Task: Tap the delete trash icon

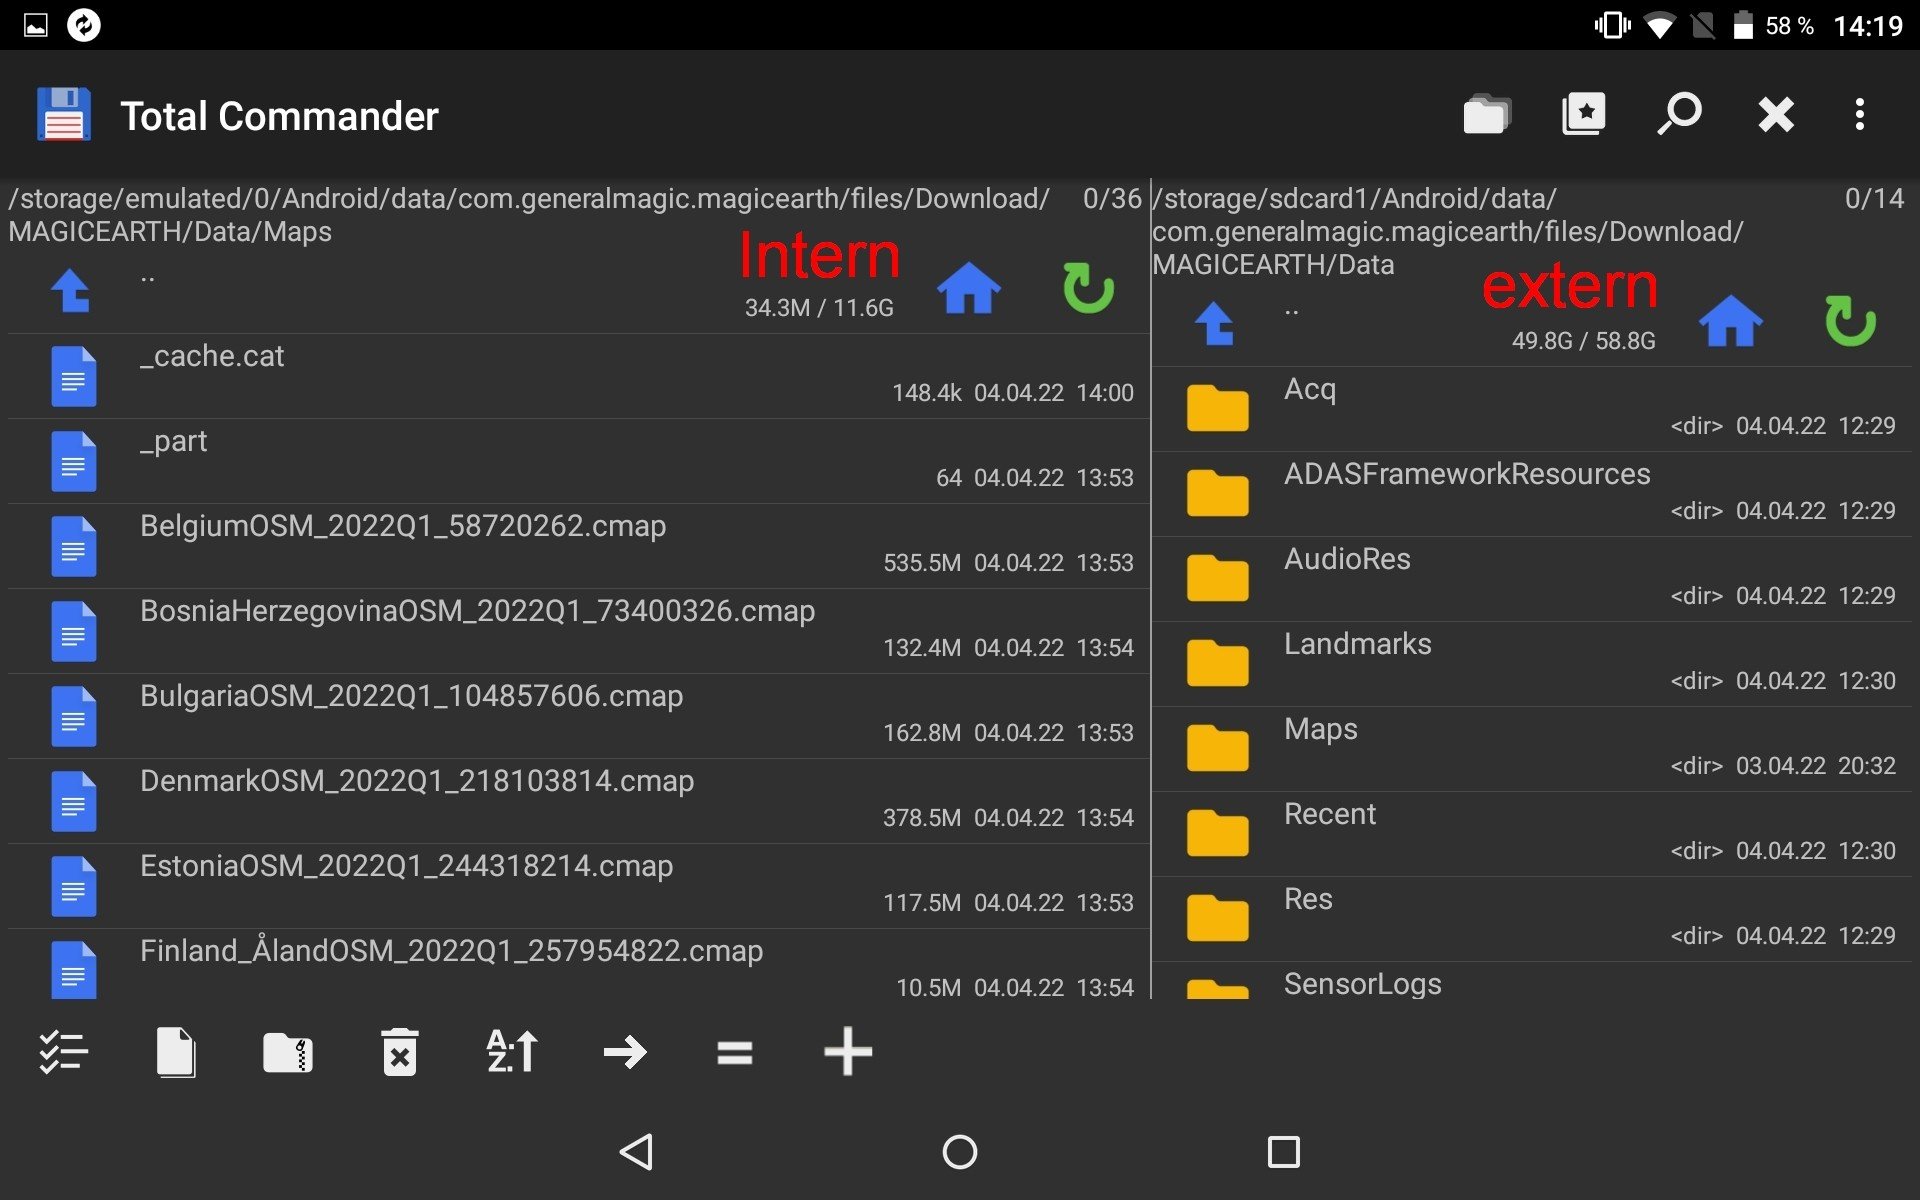Action: (400, 1052)
